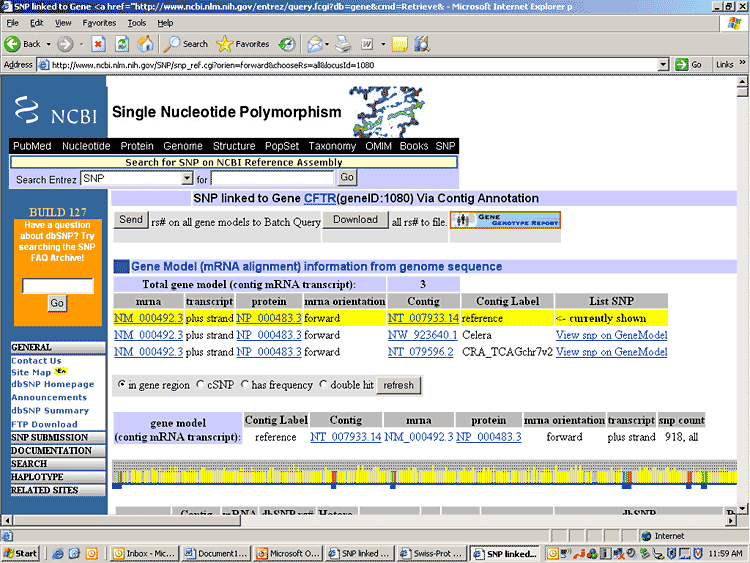Click the gene model SNP density map
The width and height of the screenshot is (750, 563).
coord(425,475)
